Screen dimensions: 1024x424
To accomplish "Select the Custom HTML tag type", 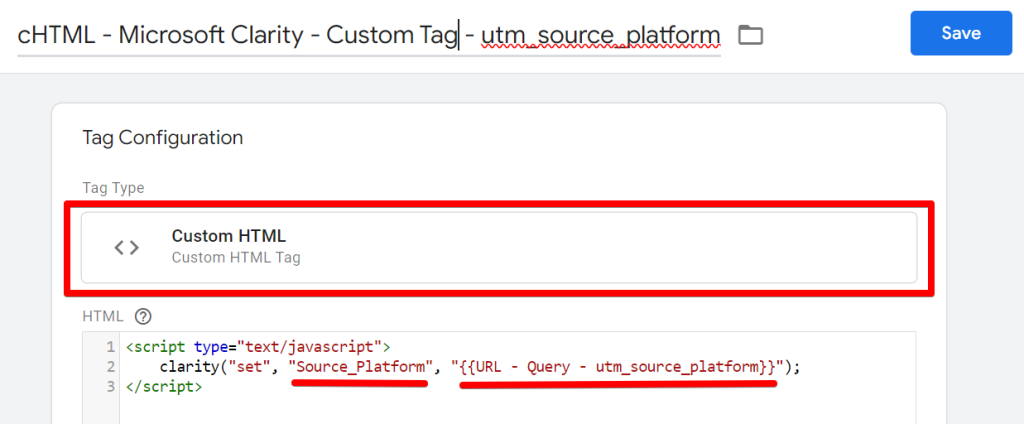I will (x=499, y=247).
